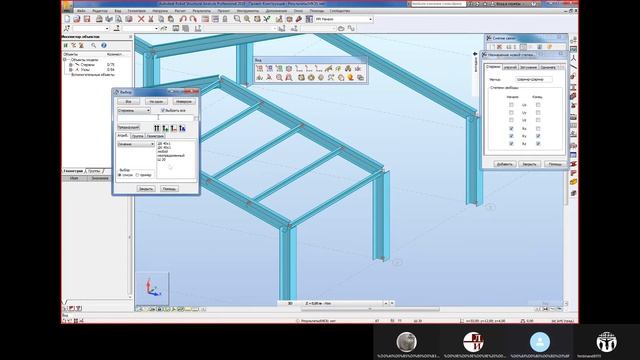Expand the Стержни tree node
Viewport: 640px width, 360px height.
click(x=71, y=64)
